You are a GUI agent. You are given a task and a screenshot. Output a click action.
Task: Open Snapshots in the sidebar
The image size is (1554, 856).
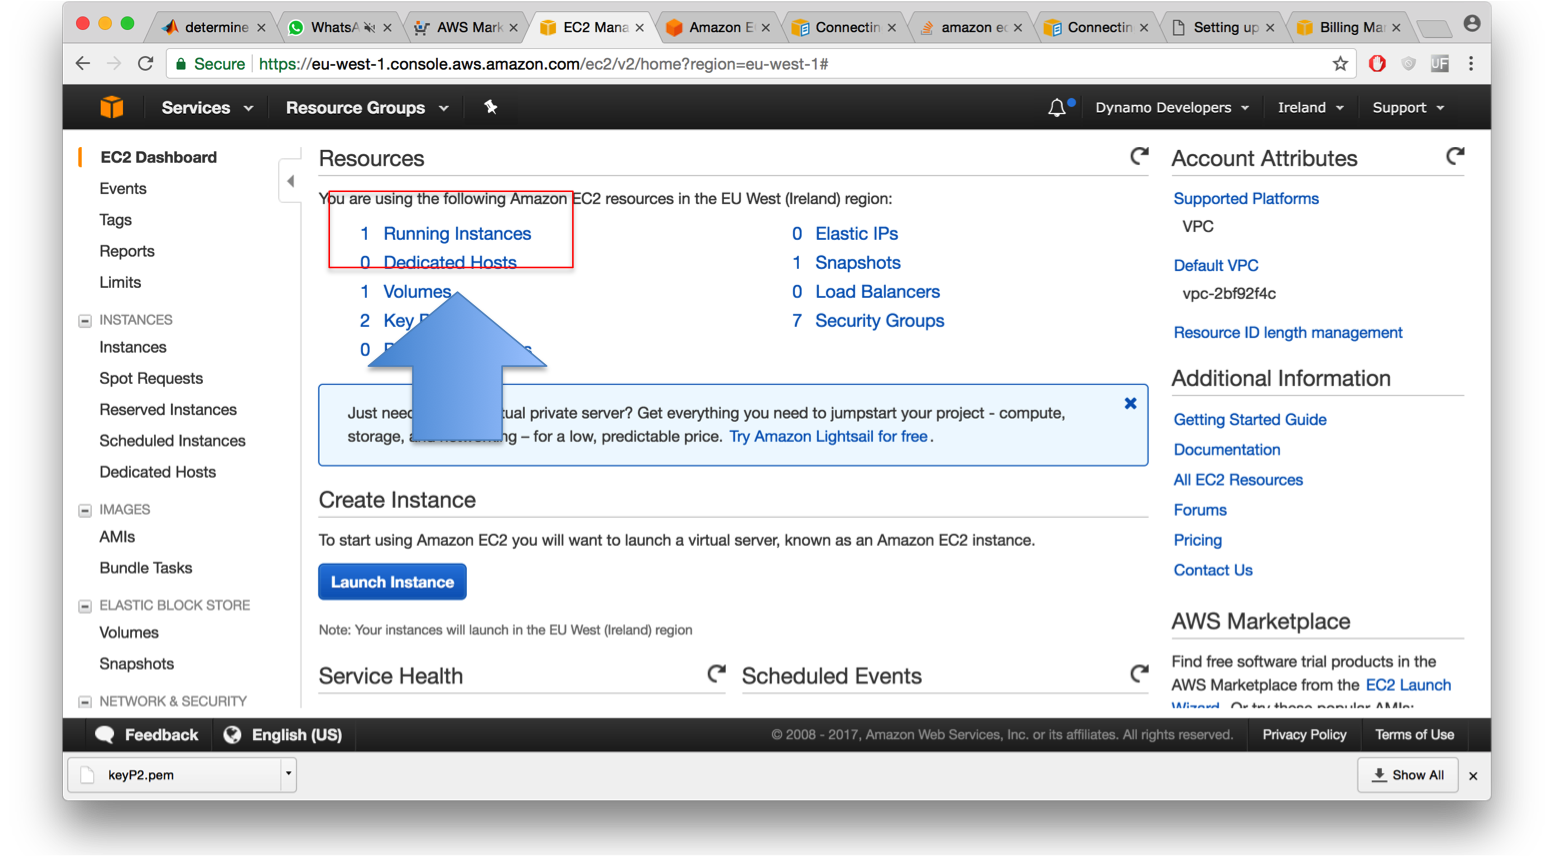137,663
